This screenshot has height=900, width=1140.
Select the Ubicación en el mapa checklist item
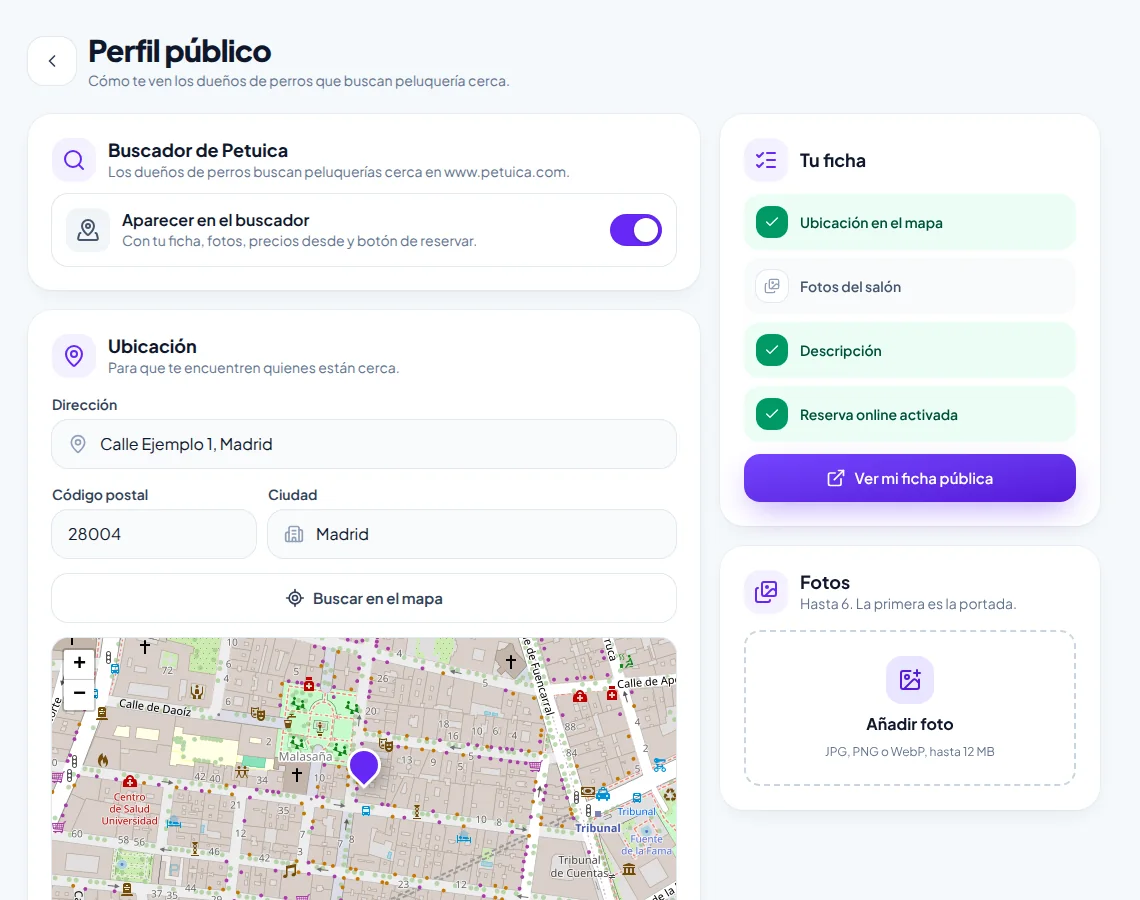[x=910, y=222]
